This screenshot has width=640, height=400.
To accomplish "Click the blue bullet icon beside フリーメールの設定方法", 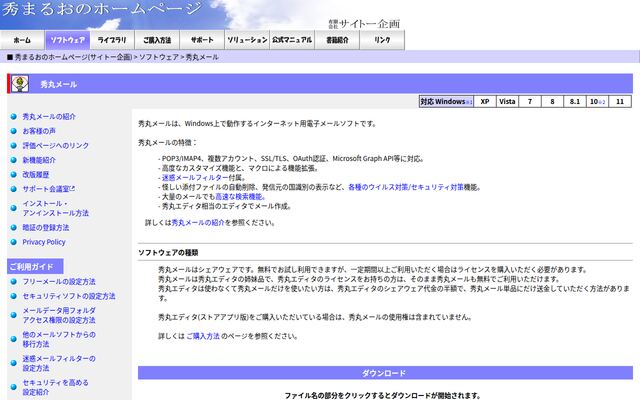I will (13, 282).
